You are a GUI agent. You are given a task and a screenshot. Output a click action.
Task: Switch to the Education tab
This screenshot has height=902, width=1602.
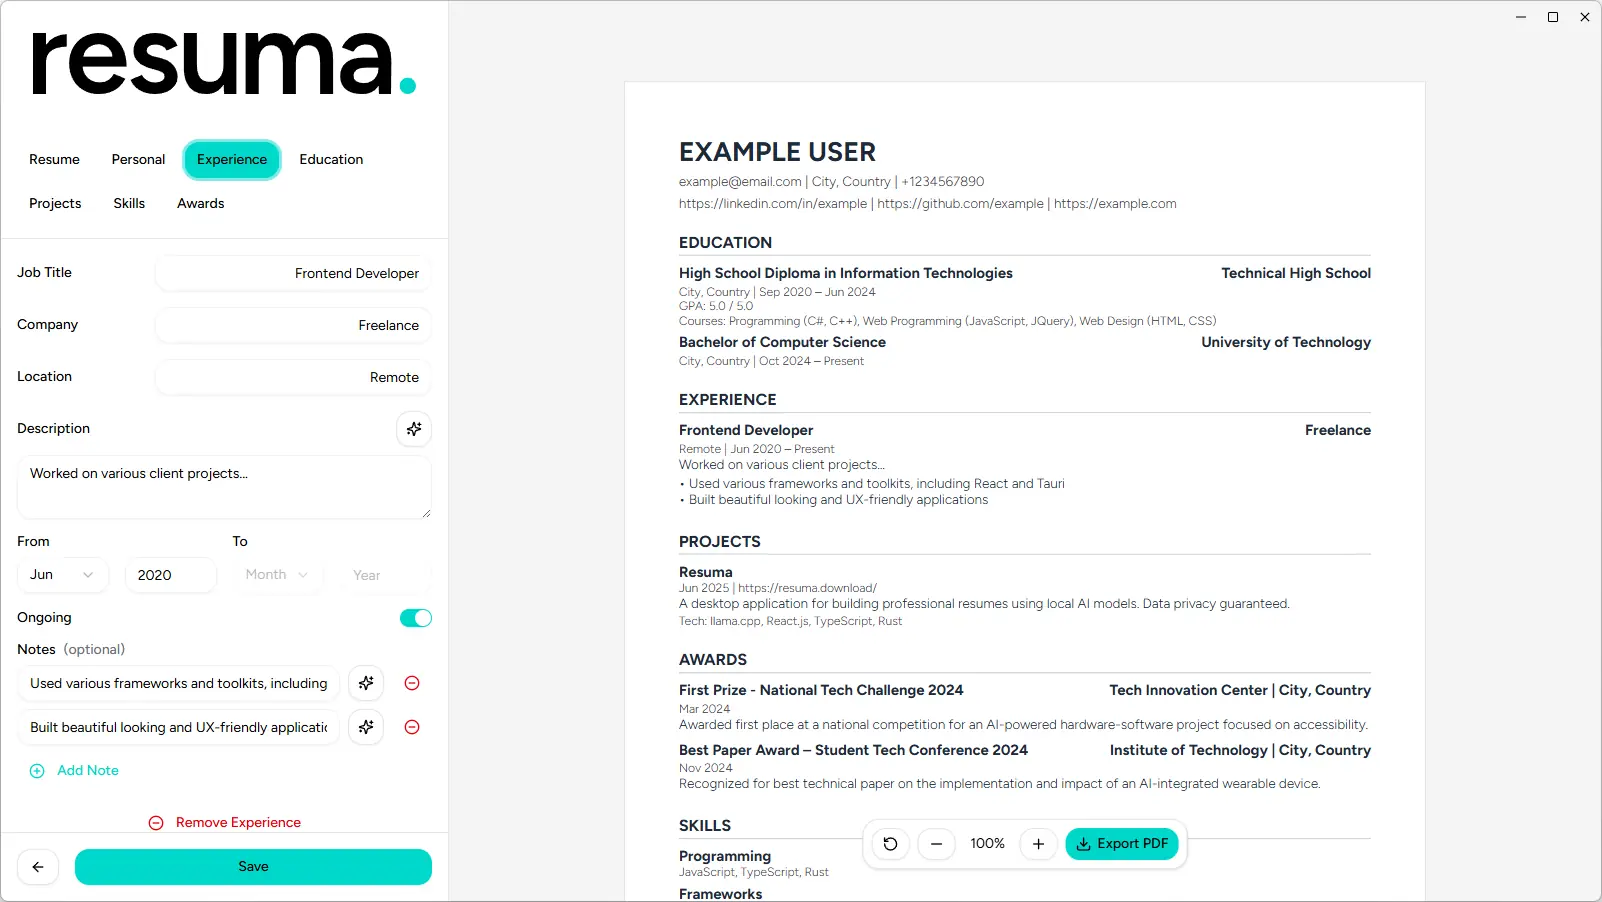point(331,160)
